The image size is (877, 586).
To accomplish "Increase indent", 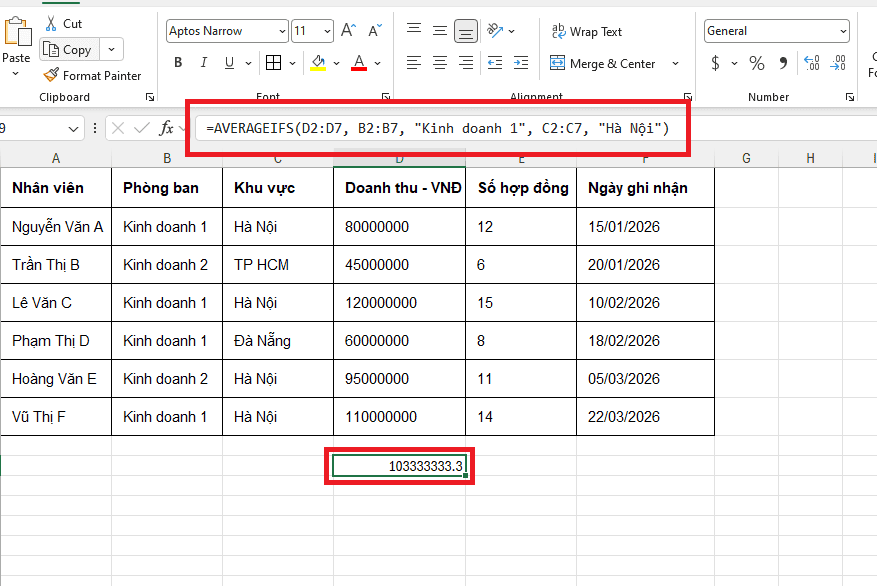I will (x=521, y=63).
